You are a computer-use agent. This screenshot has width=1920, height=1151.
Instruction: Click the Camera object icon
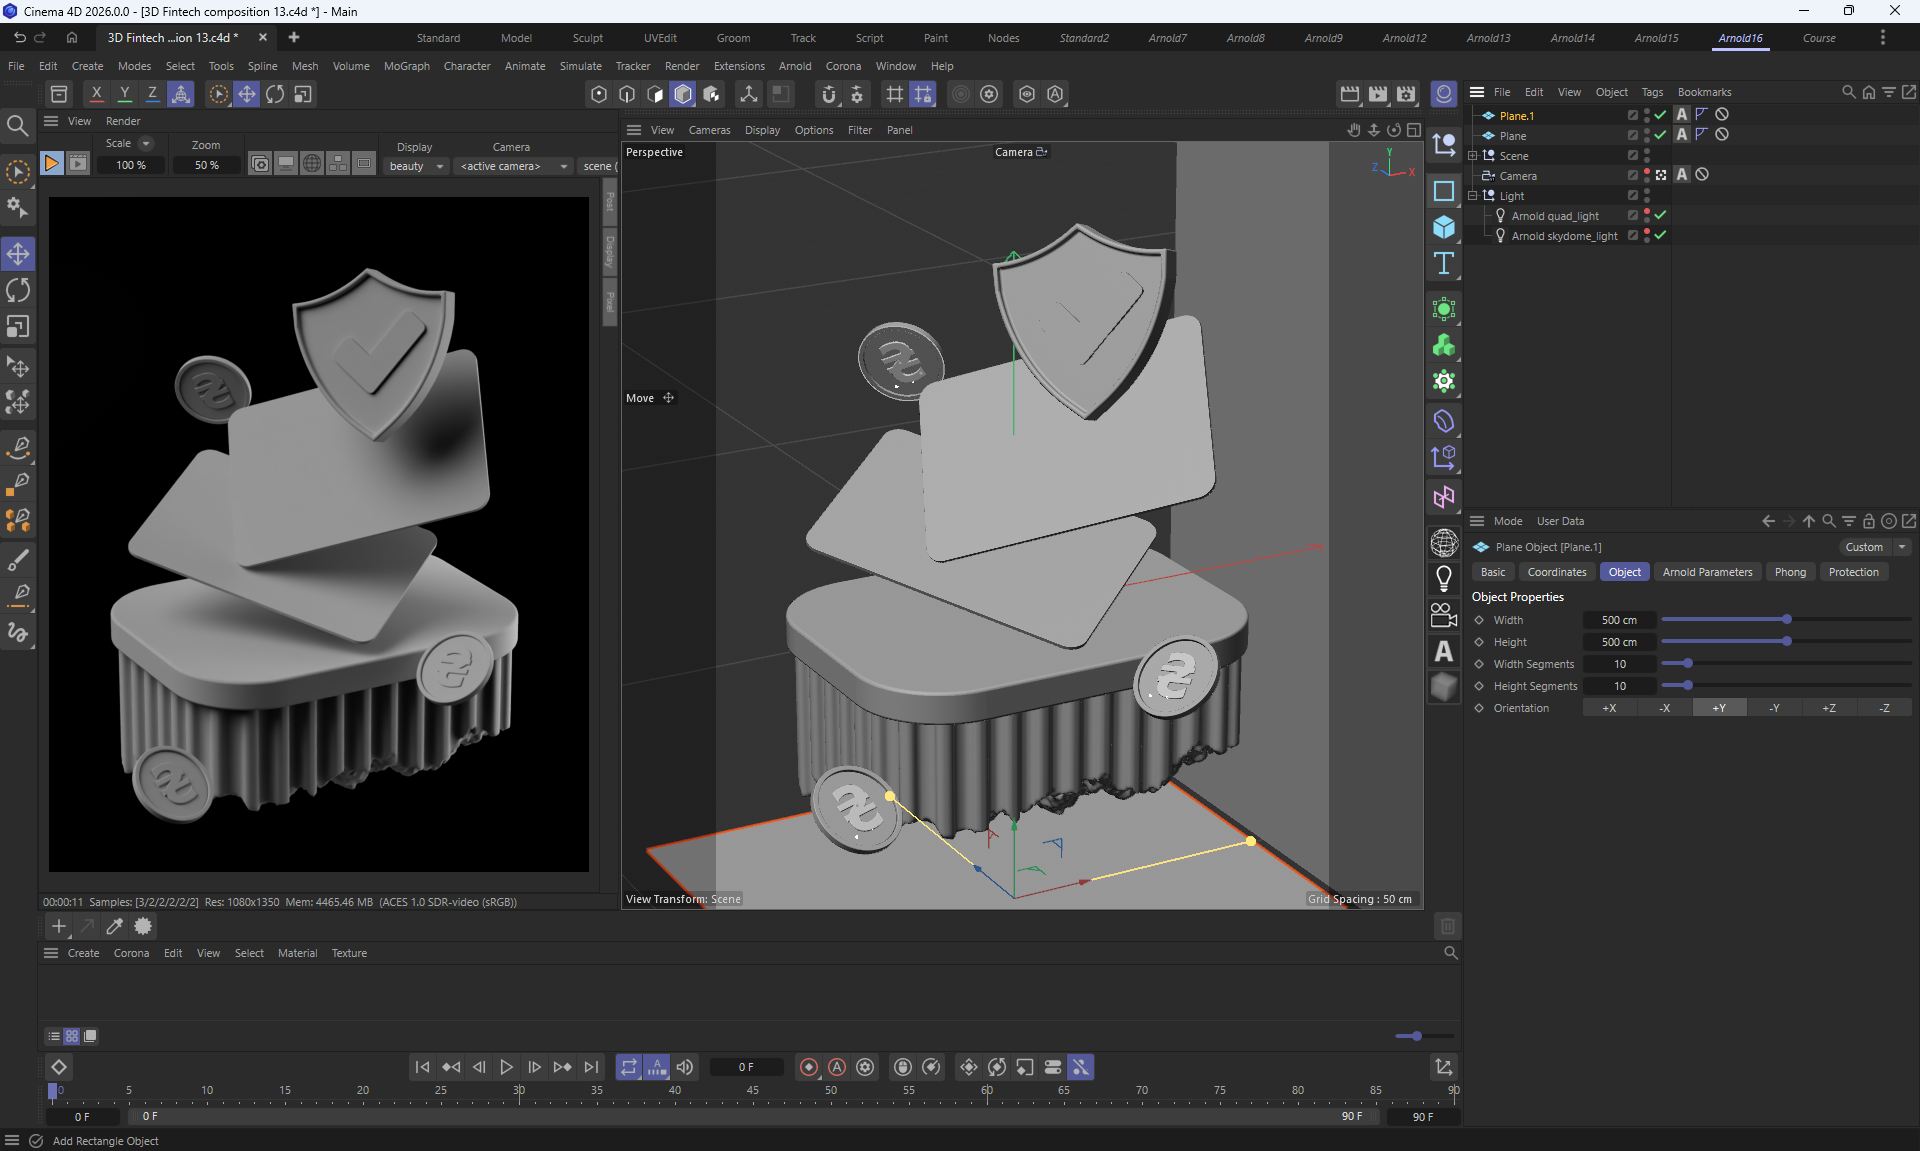tap(1443, 615)
